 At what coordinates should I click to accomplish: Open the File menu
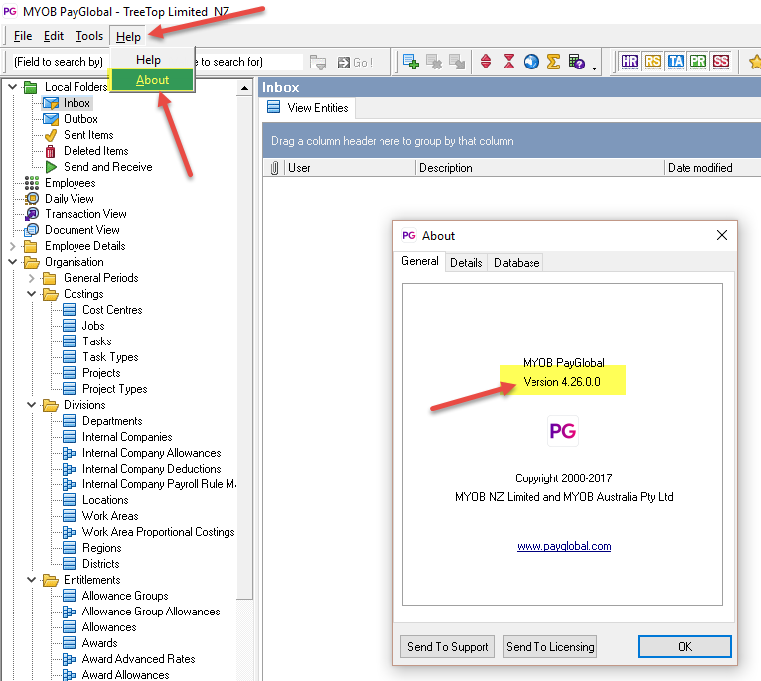[x=23, y=36]
